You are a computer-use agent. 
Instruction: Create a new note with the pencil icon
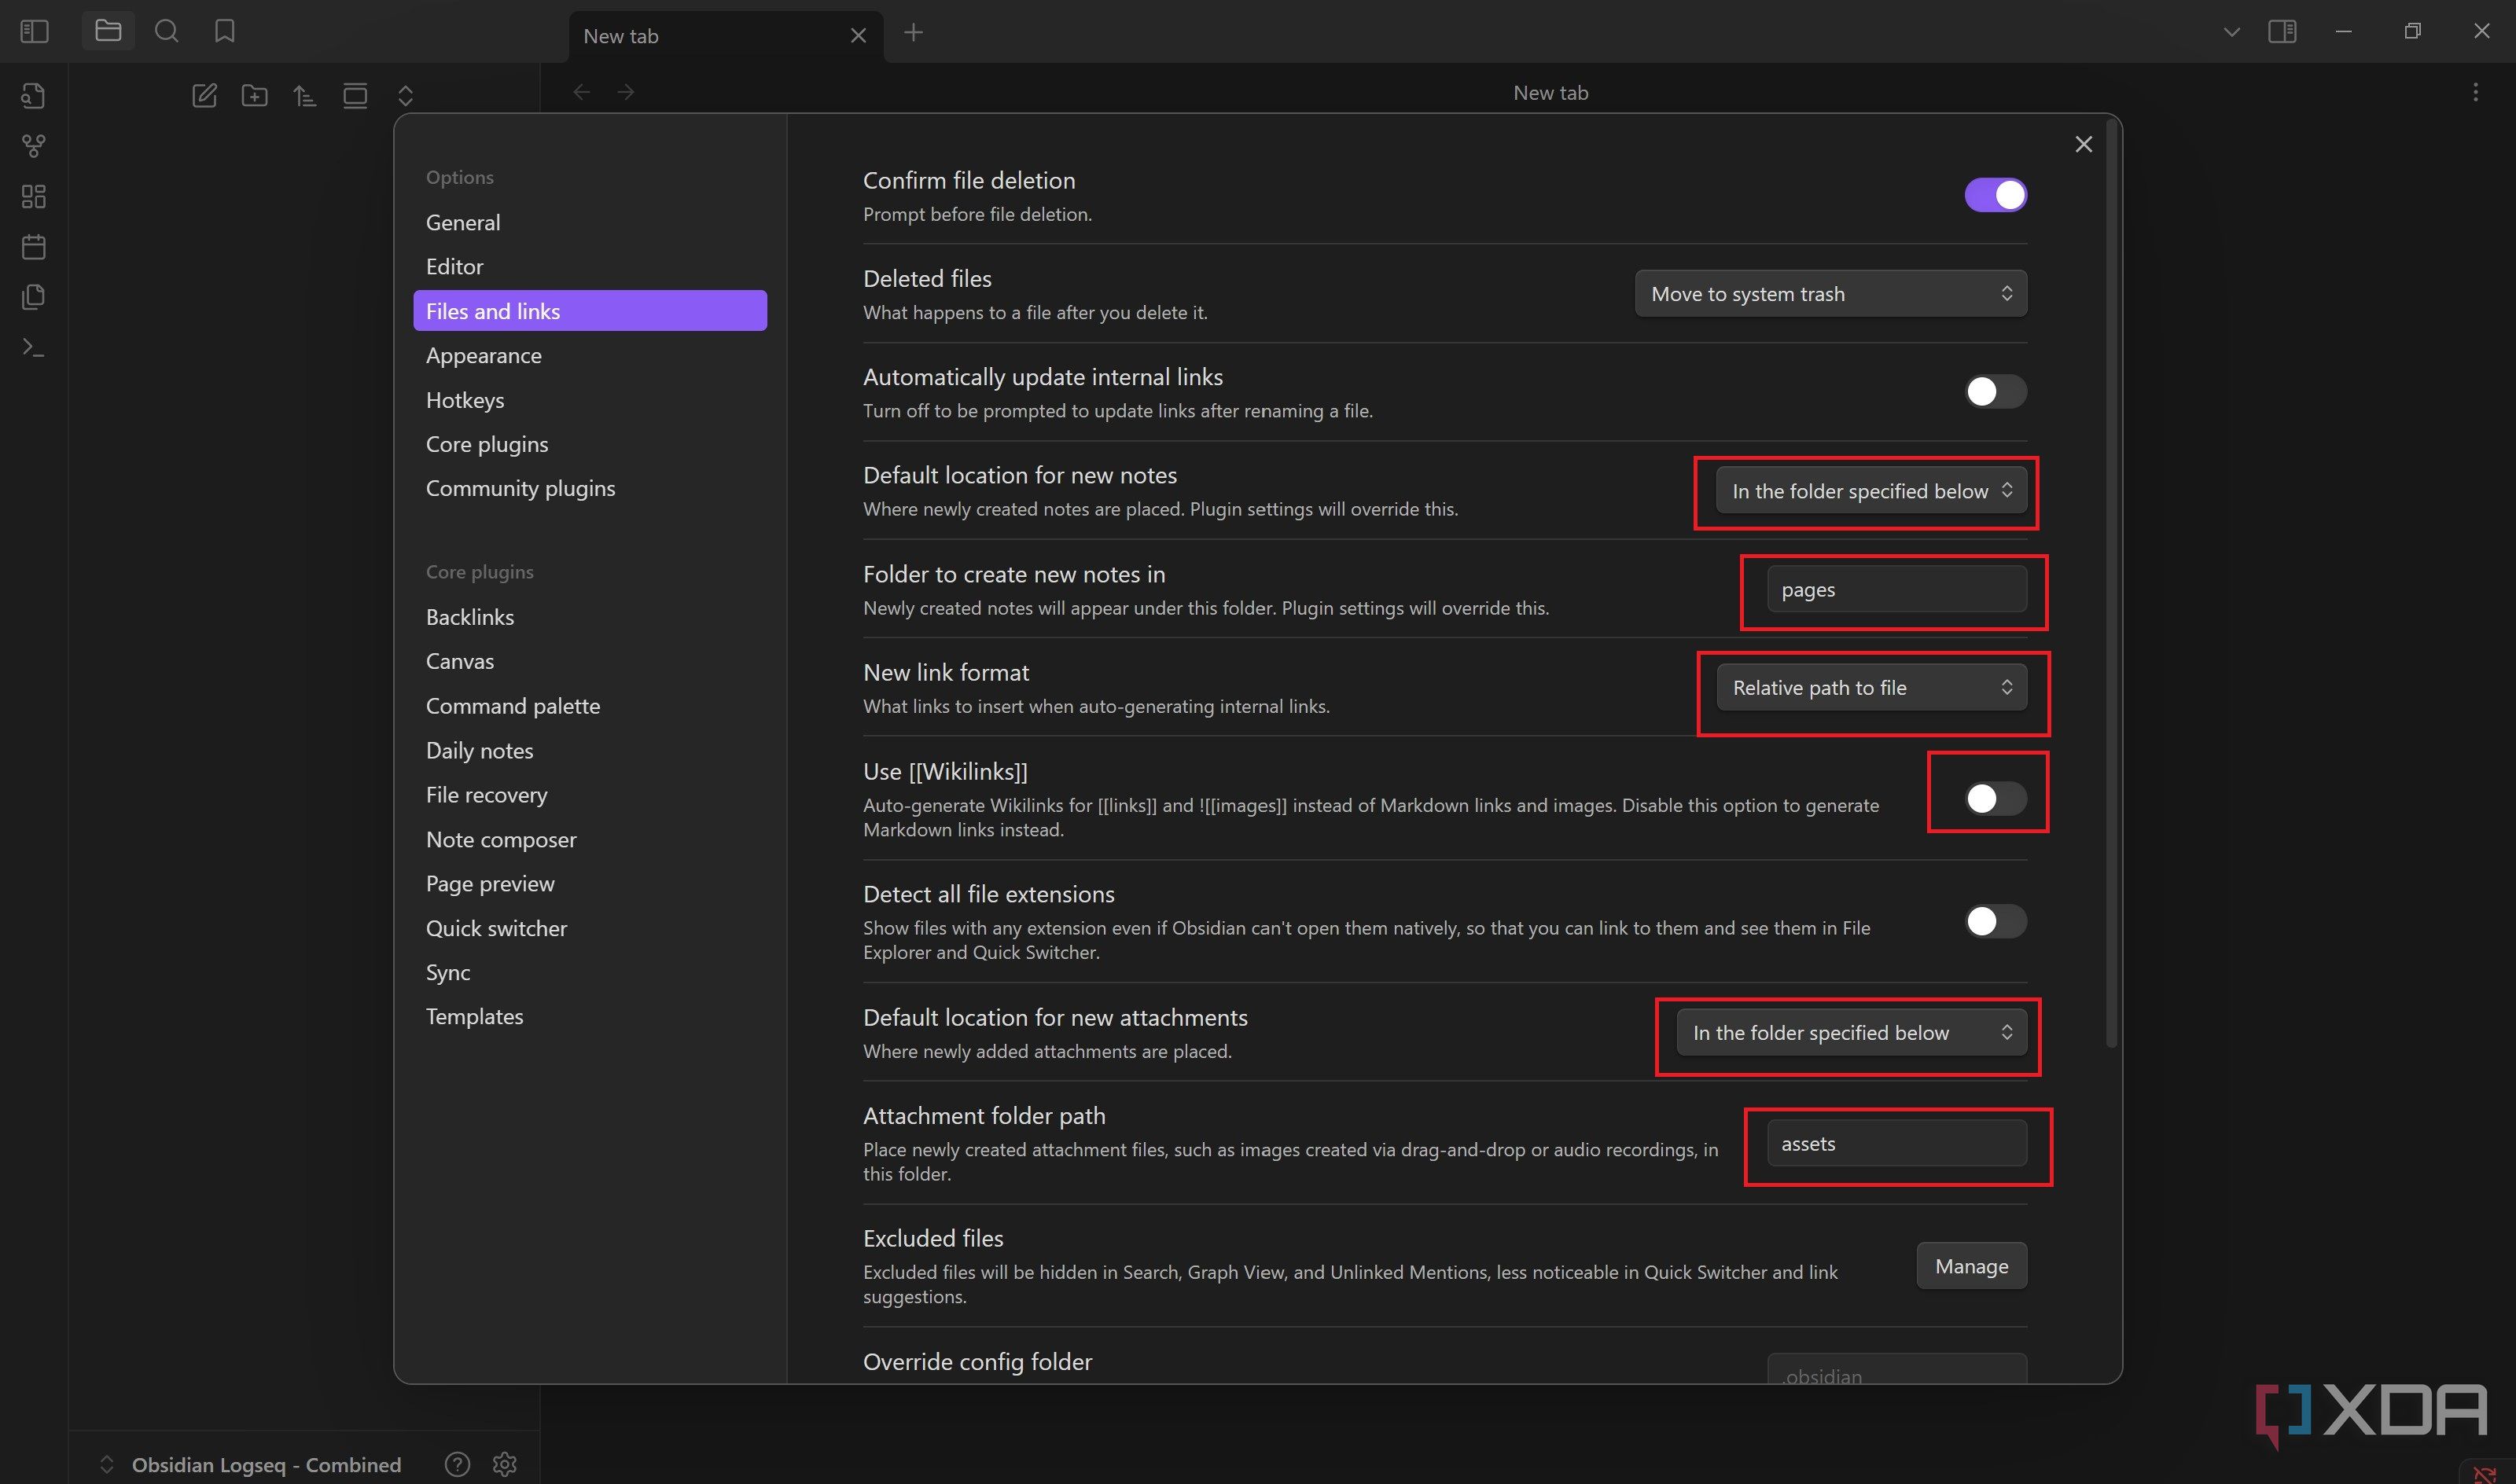pos(204,95)
